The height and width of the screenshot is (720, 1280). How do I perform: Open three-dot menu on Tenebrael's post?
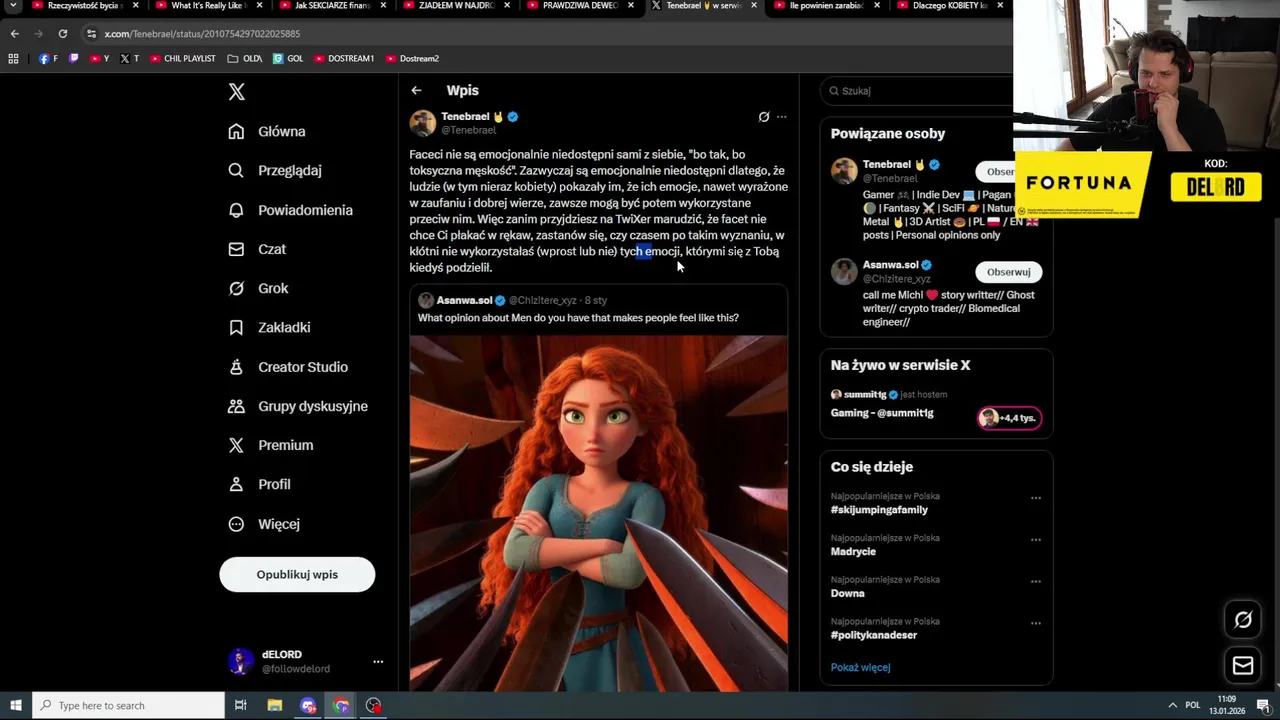pos(782,117)
